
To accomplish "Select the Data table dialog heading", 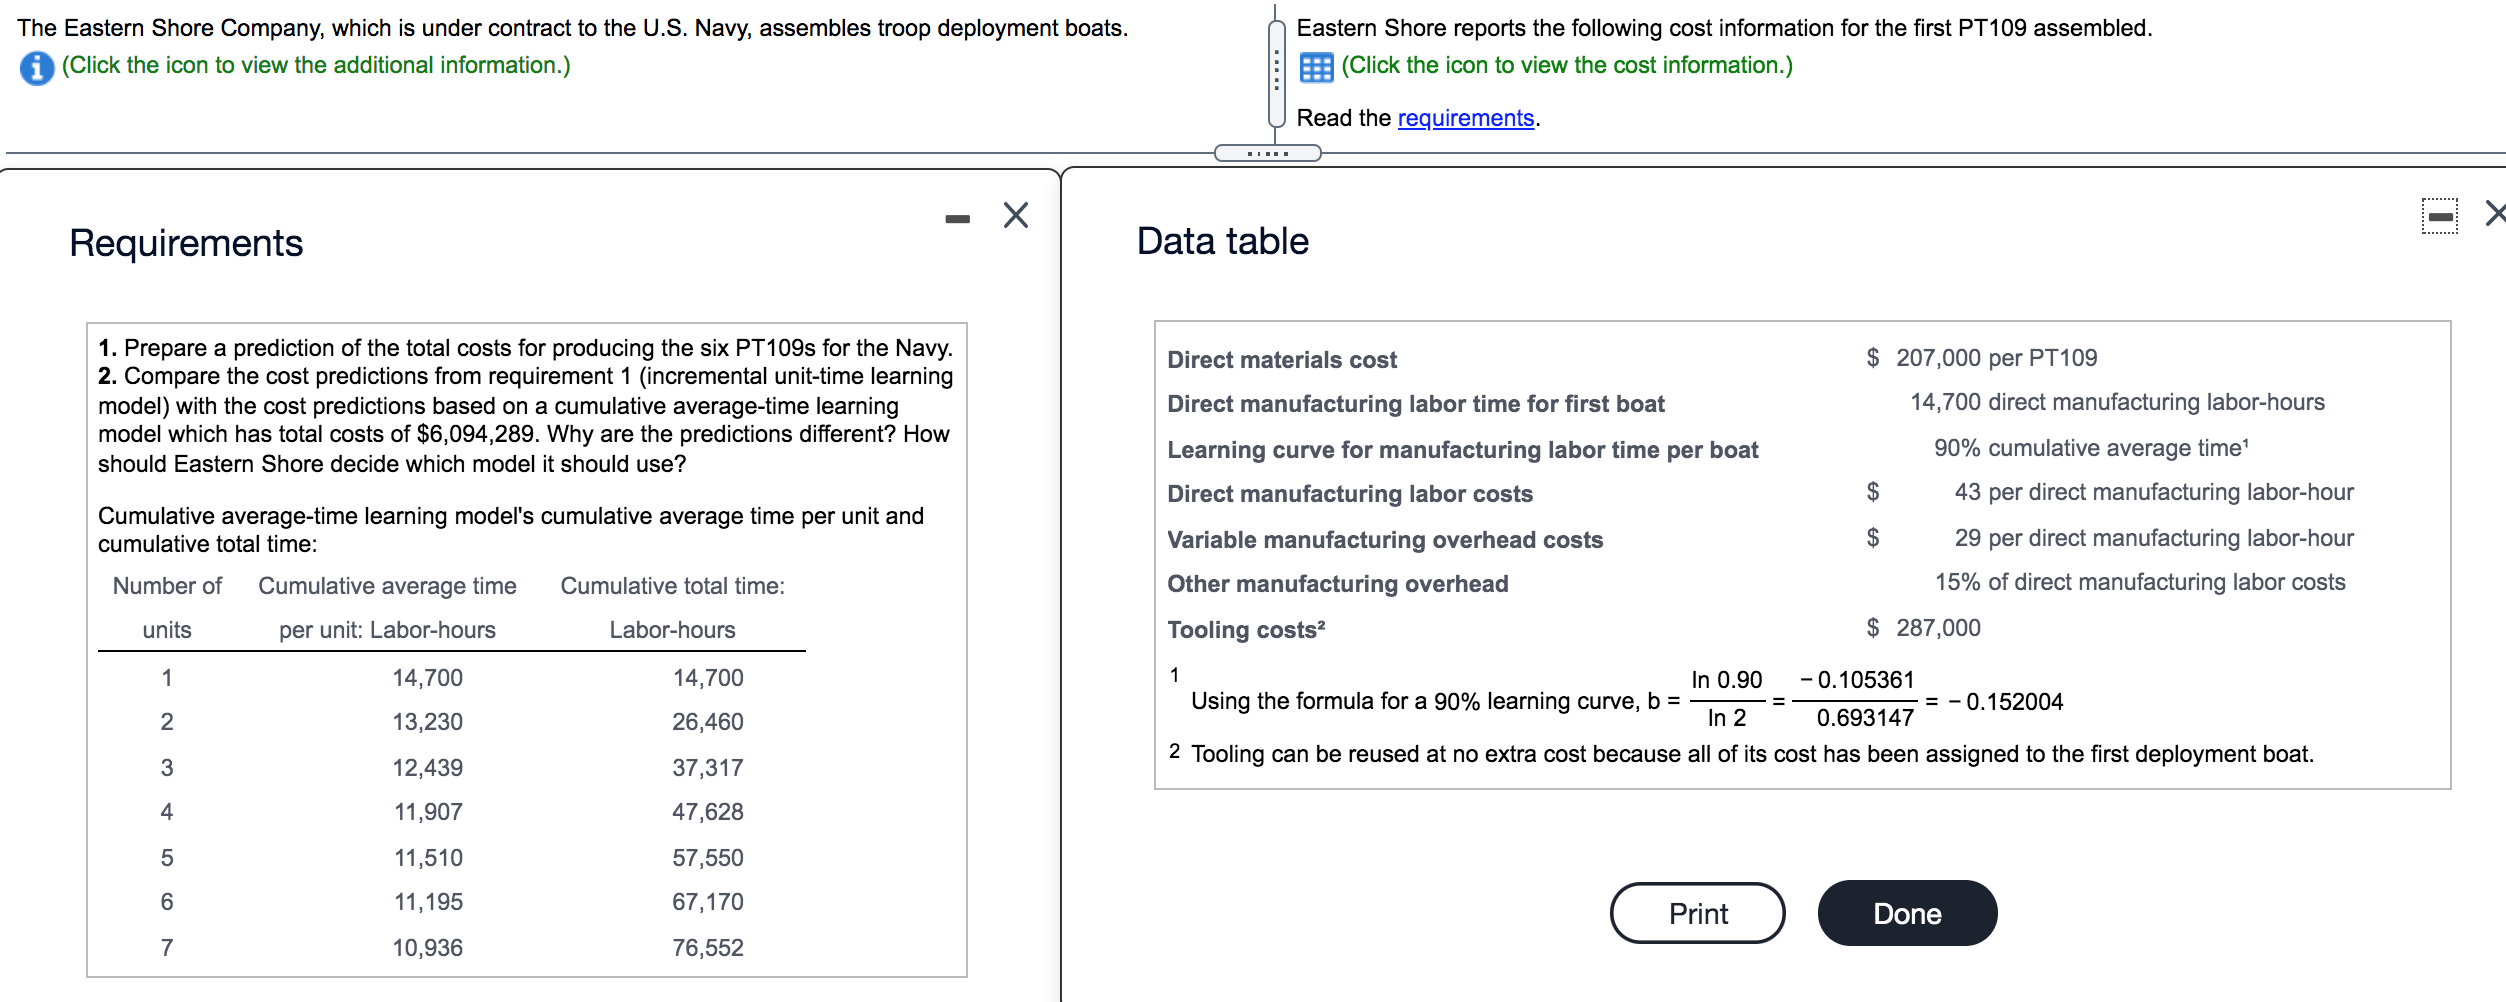I will point(1223,241).
